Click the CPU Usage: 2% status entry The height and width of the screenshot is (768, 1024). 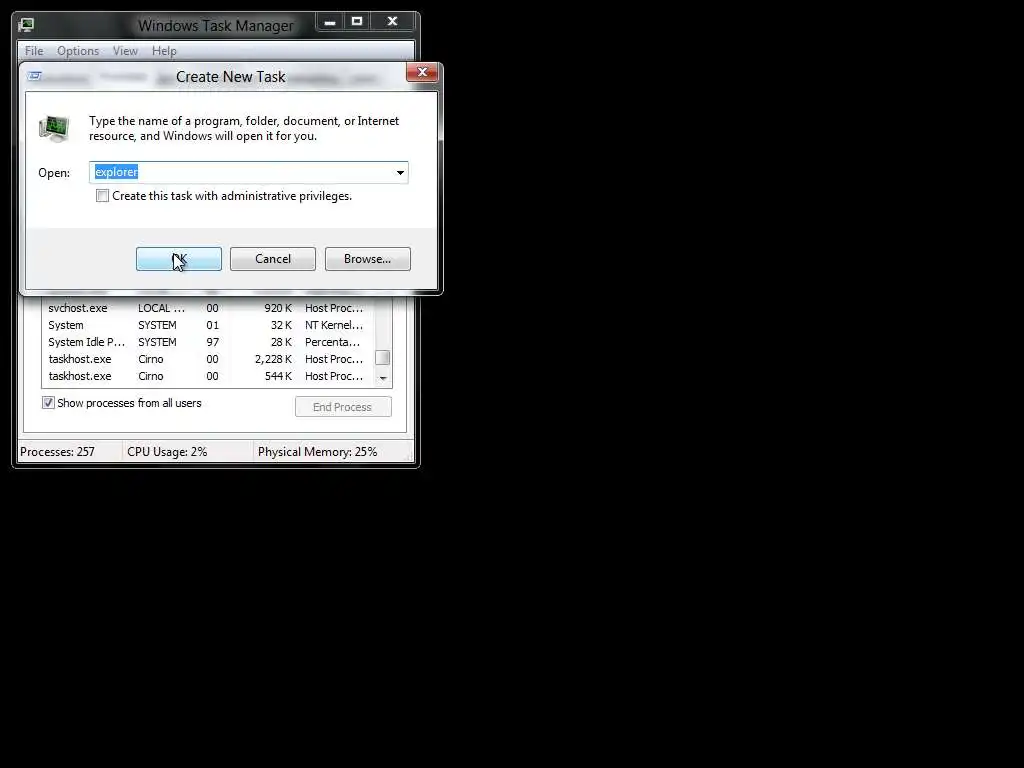(x=167, y=452)
